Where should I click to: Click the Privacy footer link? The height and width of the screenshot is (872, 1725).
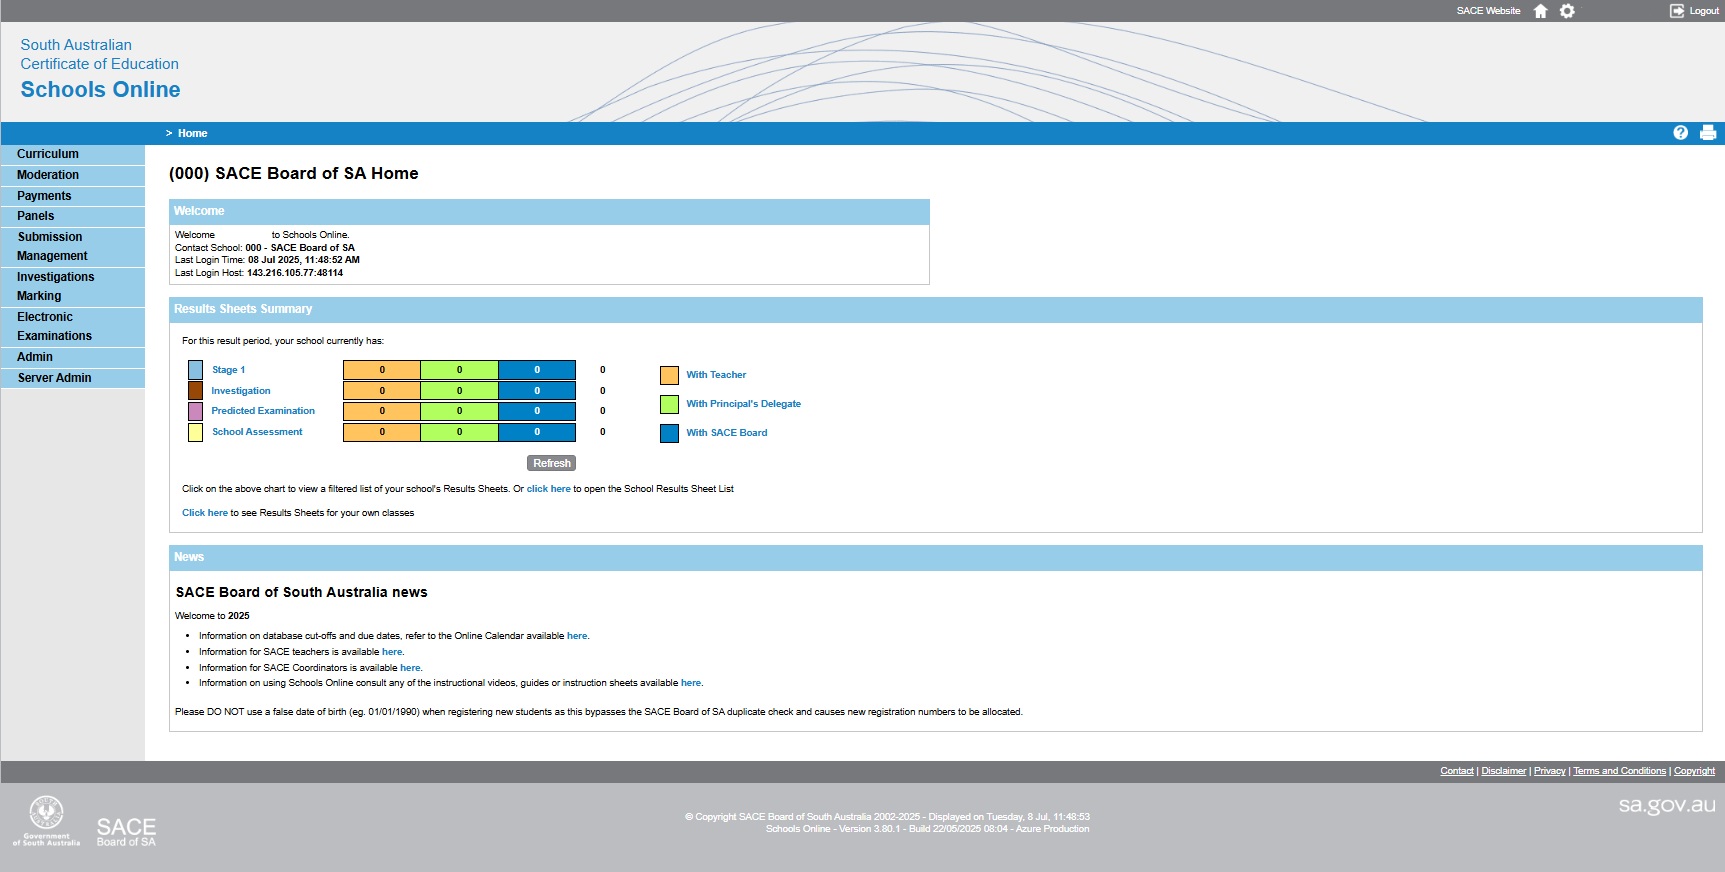(1550, 771)
